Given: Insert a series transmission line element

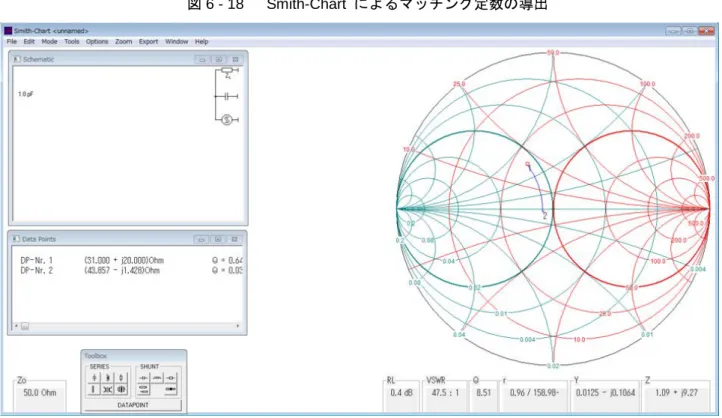Looking at the screenshot, I should coord(93,389).
